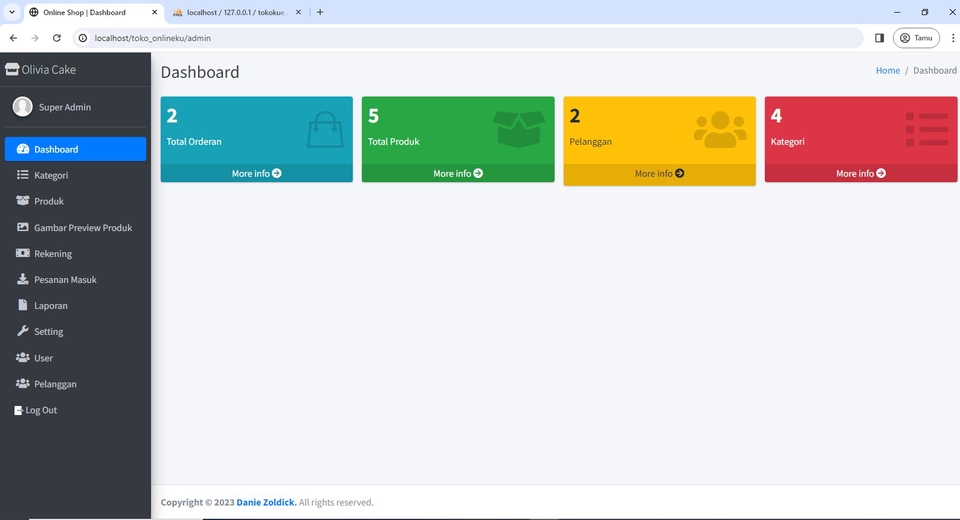The height and width of the screenshot is (520, 960).
Task: Click the Pesanan Masuk download icon
Action: pyautogui.click(x=23, y=279)
